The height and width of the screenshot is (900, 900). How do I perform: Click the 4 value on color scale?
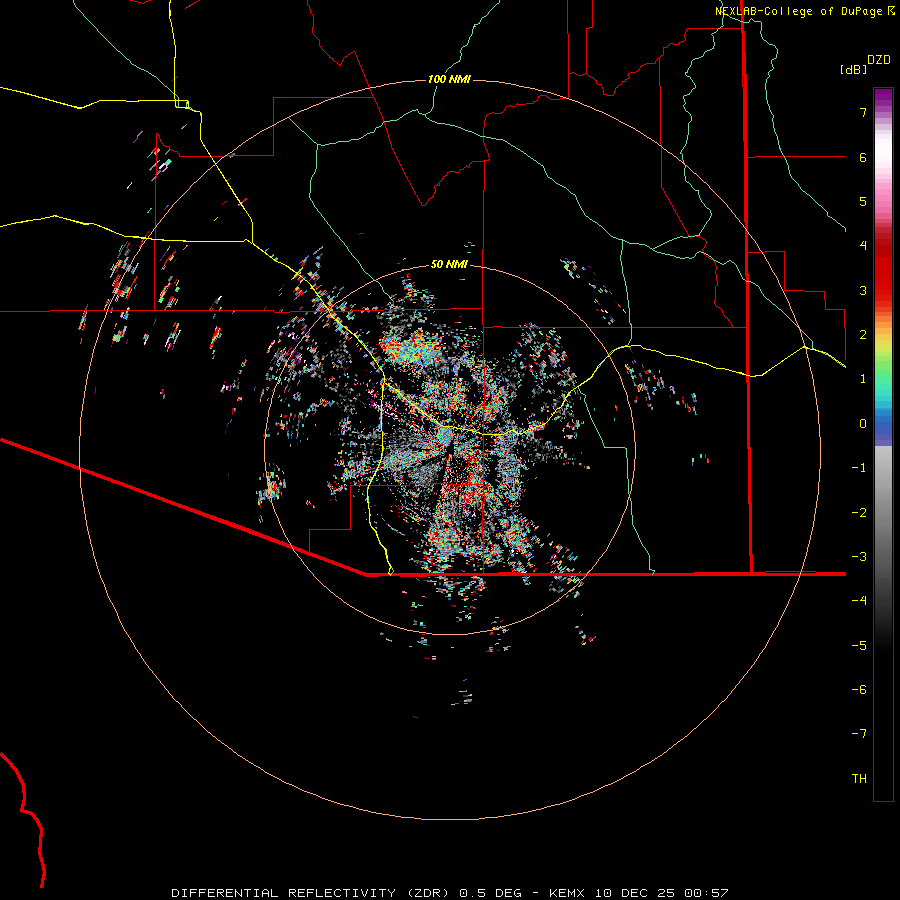tap(863, 246)
